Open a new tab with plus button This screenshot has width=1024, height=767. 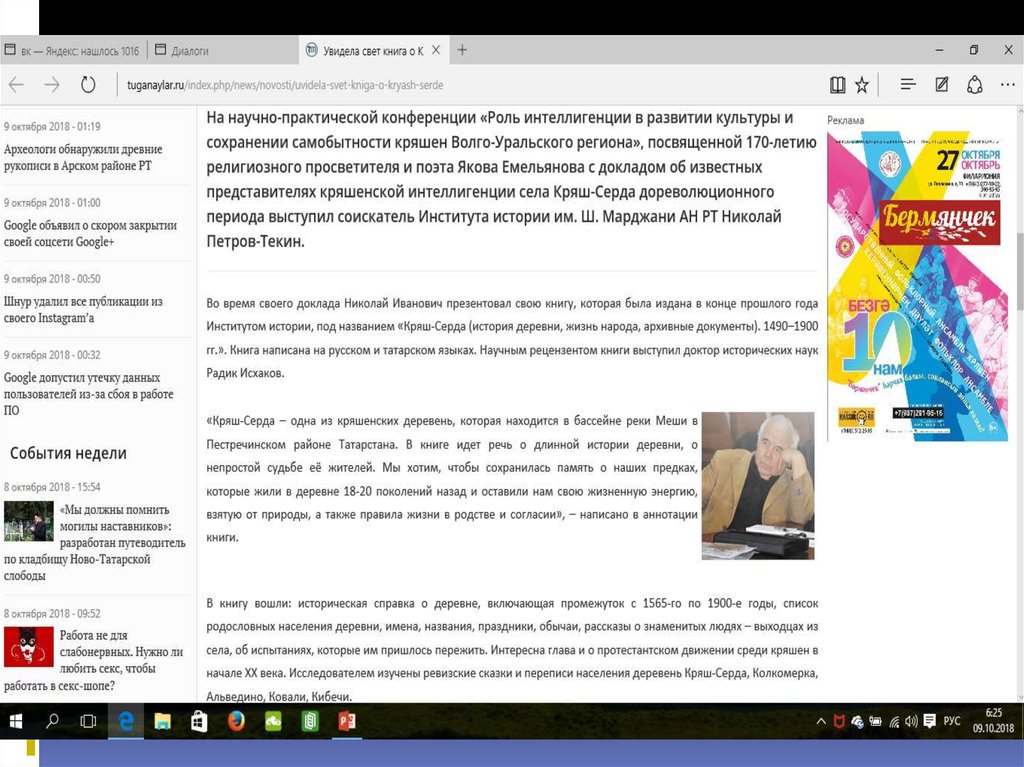[x=462, y=50]
